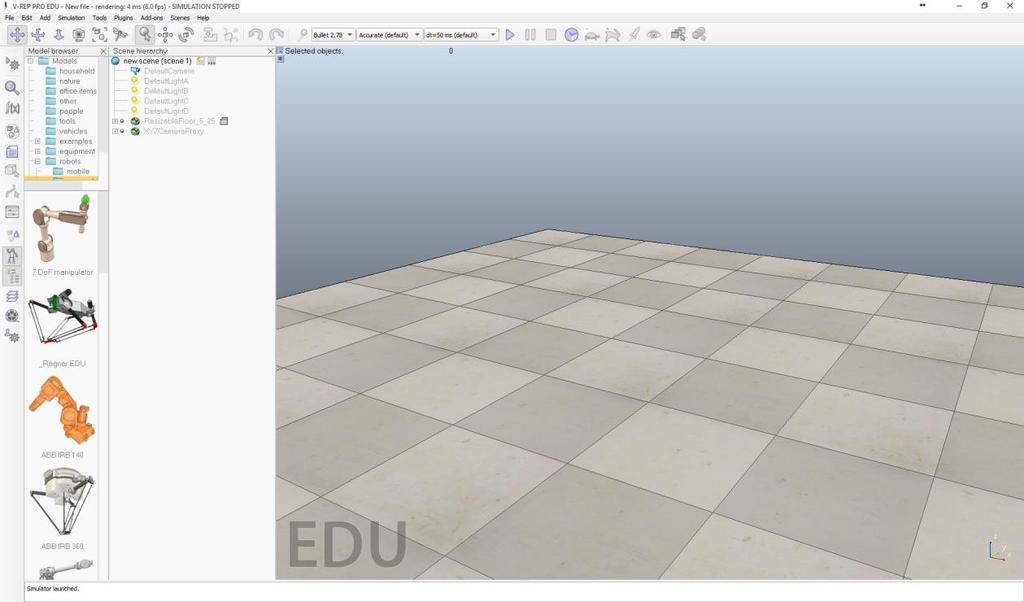Open object properties magnifier sidebar icon
Viewport: 1024px width, 602px height.
[12, 87]
